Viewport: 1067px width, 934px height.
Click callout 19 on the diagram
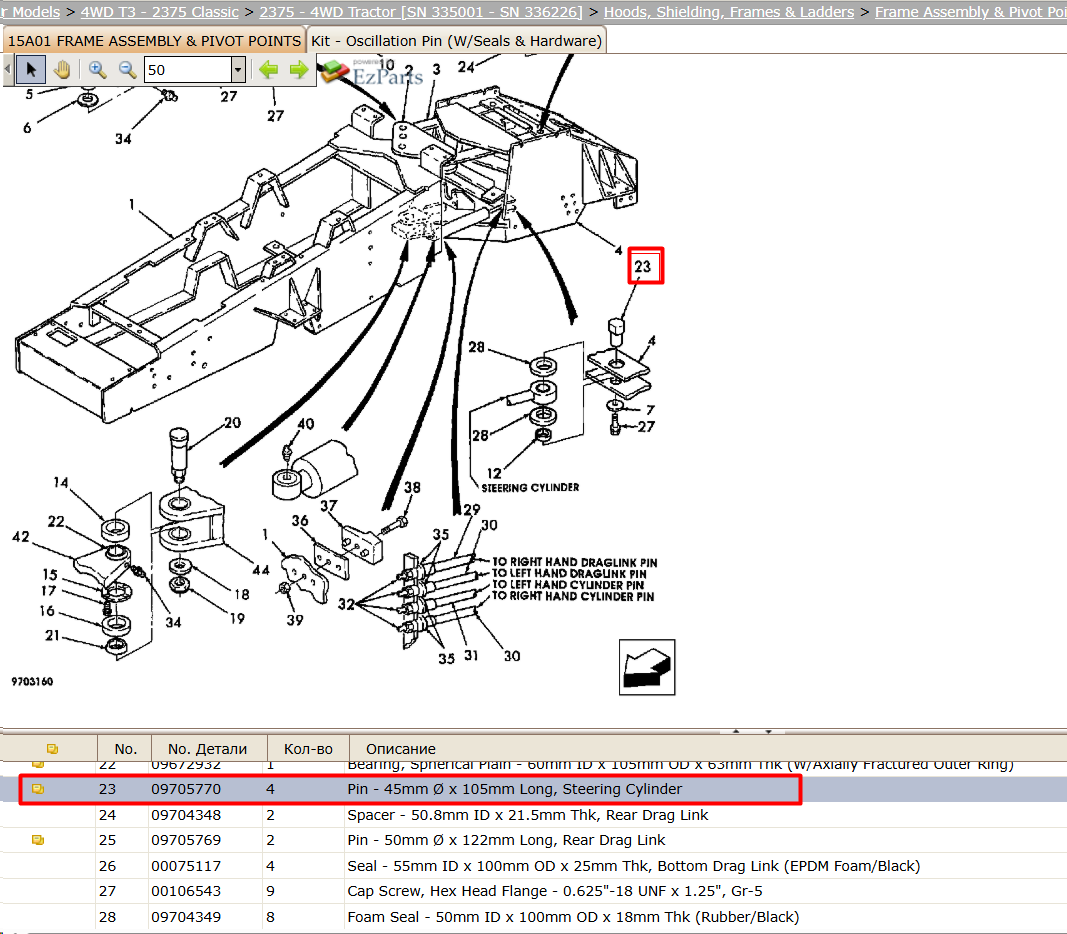click(237, 618)
